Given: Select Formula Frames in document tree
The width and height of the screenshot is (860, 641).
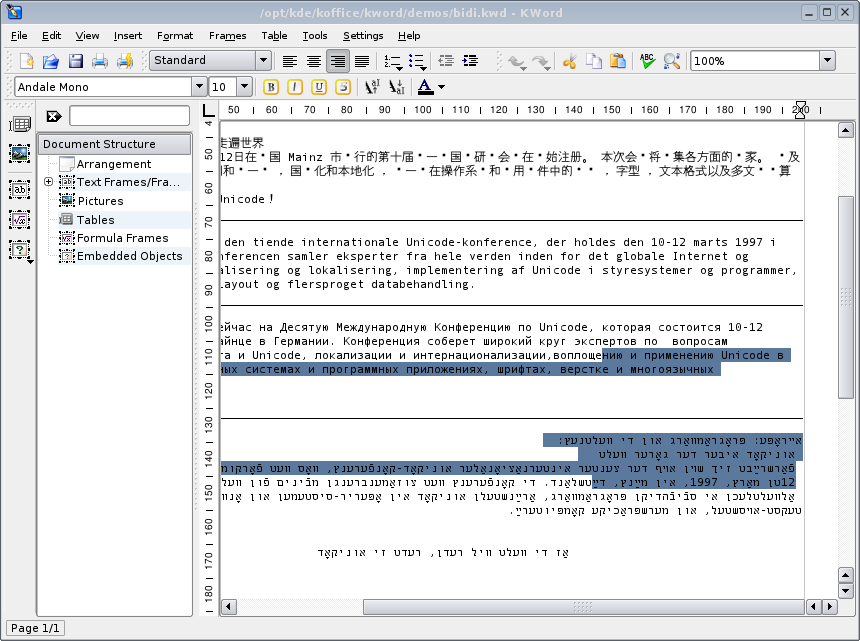Looking at the screenshot, I should (x=123, y=238).
